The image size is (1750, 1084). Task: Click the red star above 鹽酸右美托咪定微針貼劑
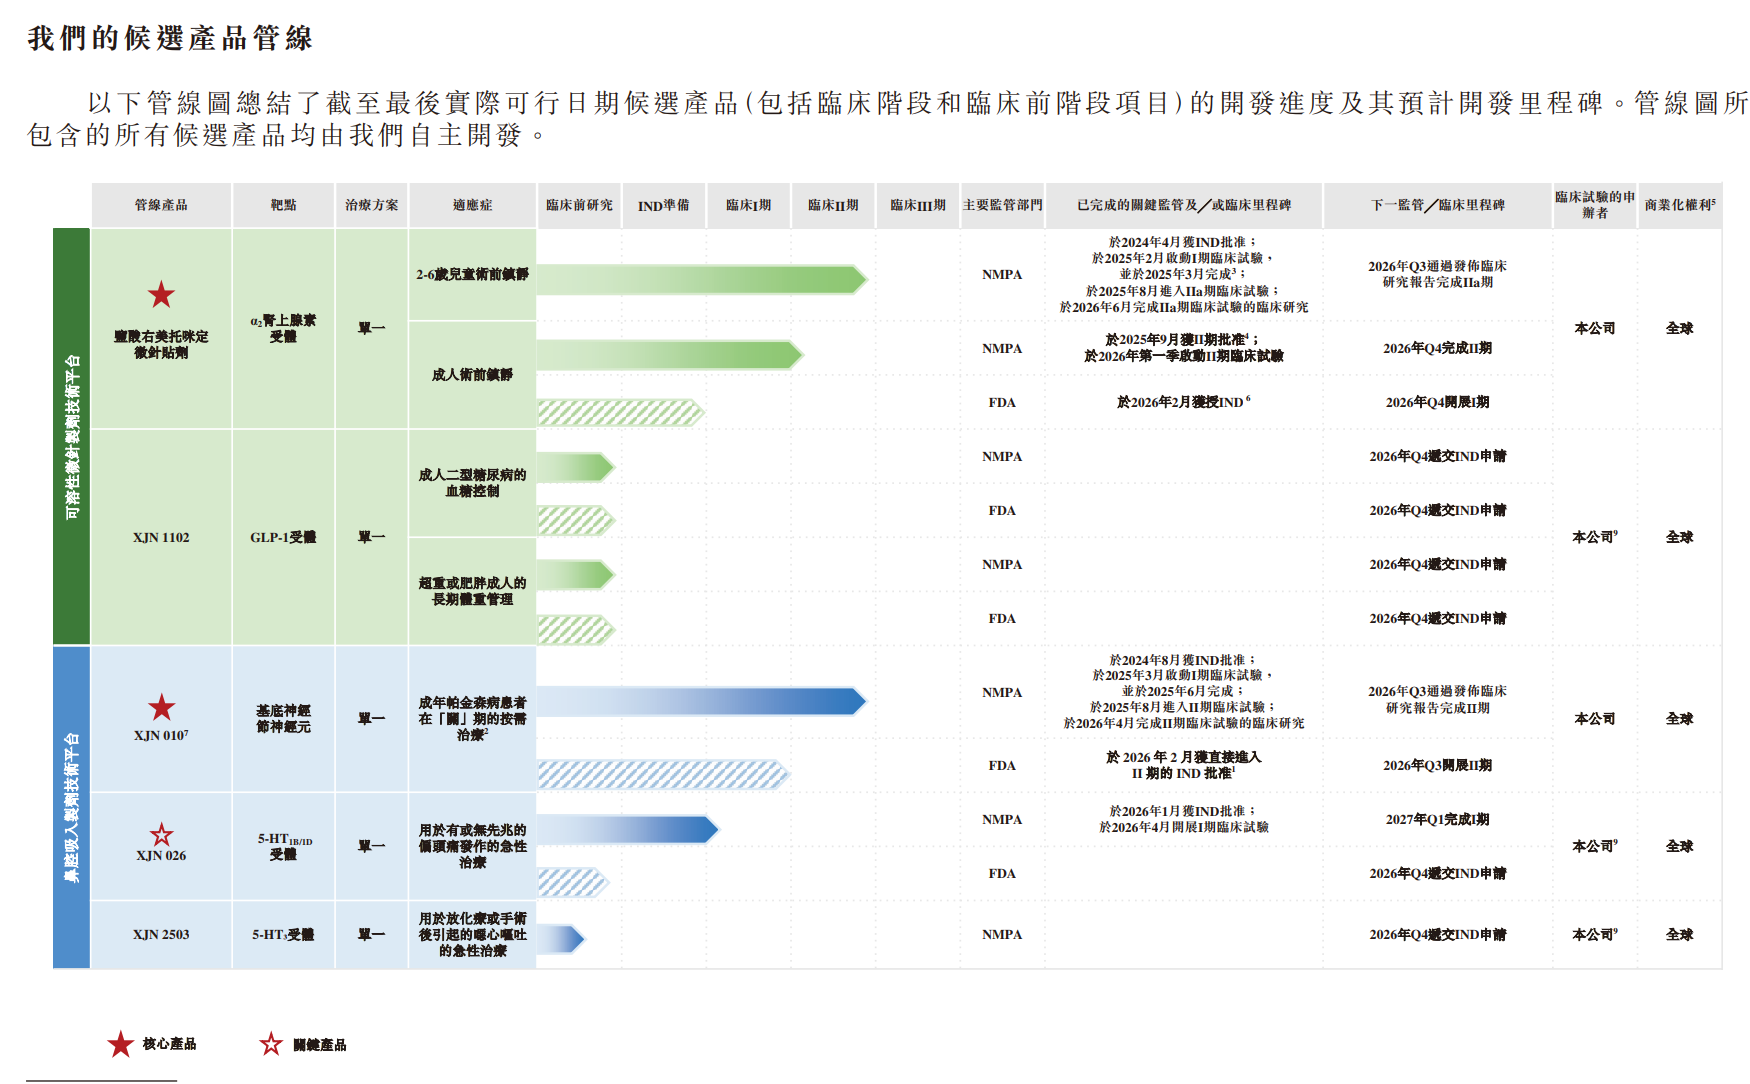pyautogui.click(x=161, y=295)
